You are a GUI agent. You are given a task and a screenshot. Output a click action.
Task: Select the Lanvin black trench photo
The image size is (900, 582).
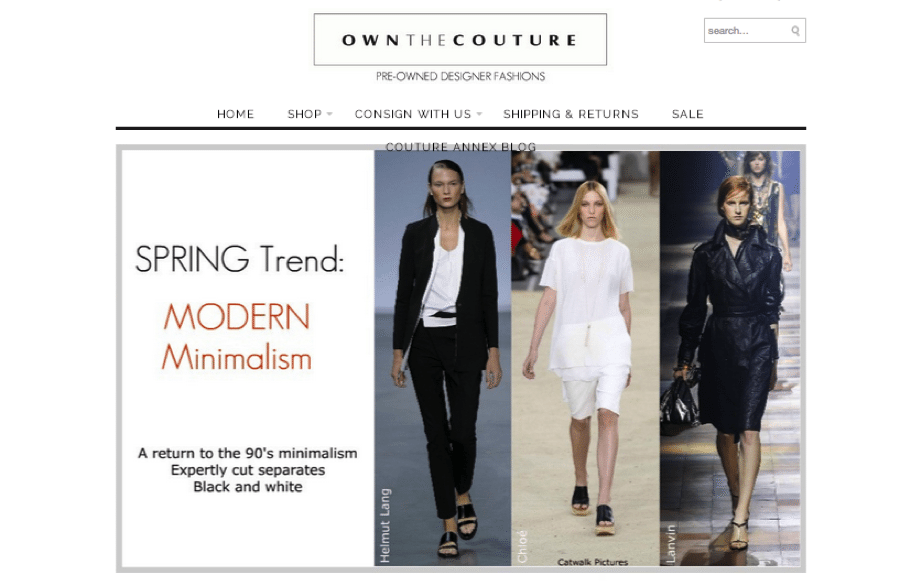coord(730,358)
